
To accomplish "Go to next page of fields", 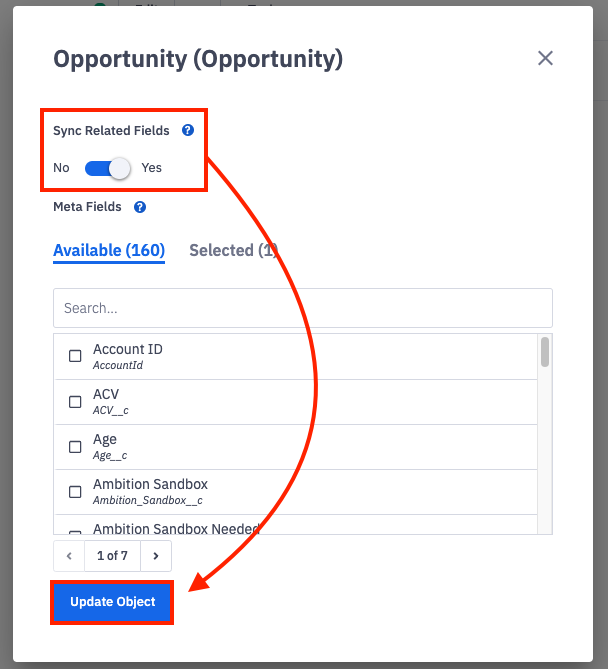I will [x=156, y=555].
